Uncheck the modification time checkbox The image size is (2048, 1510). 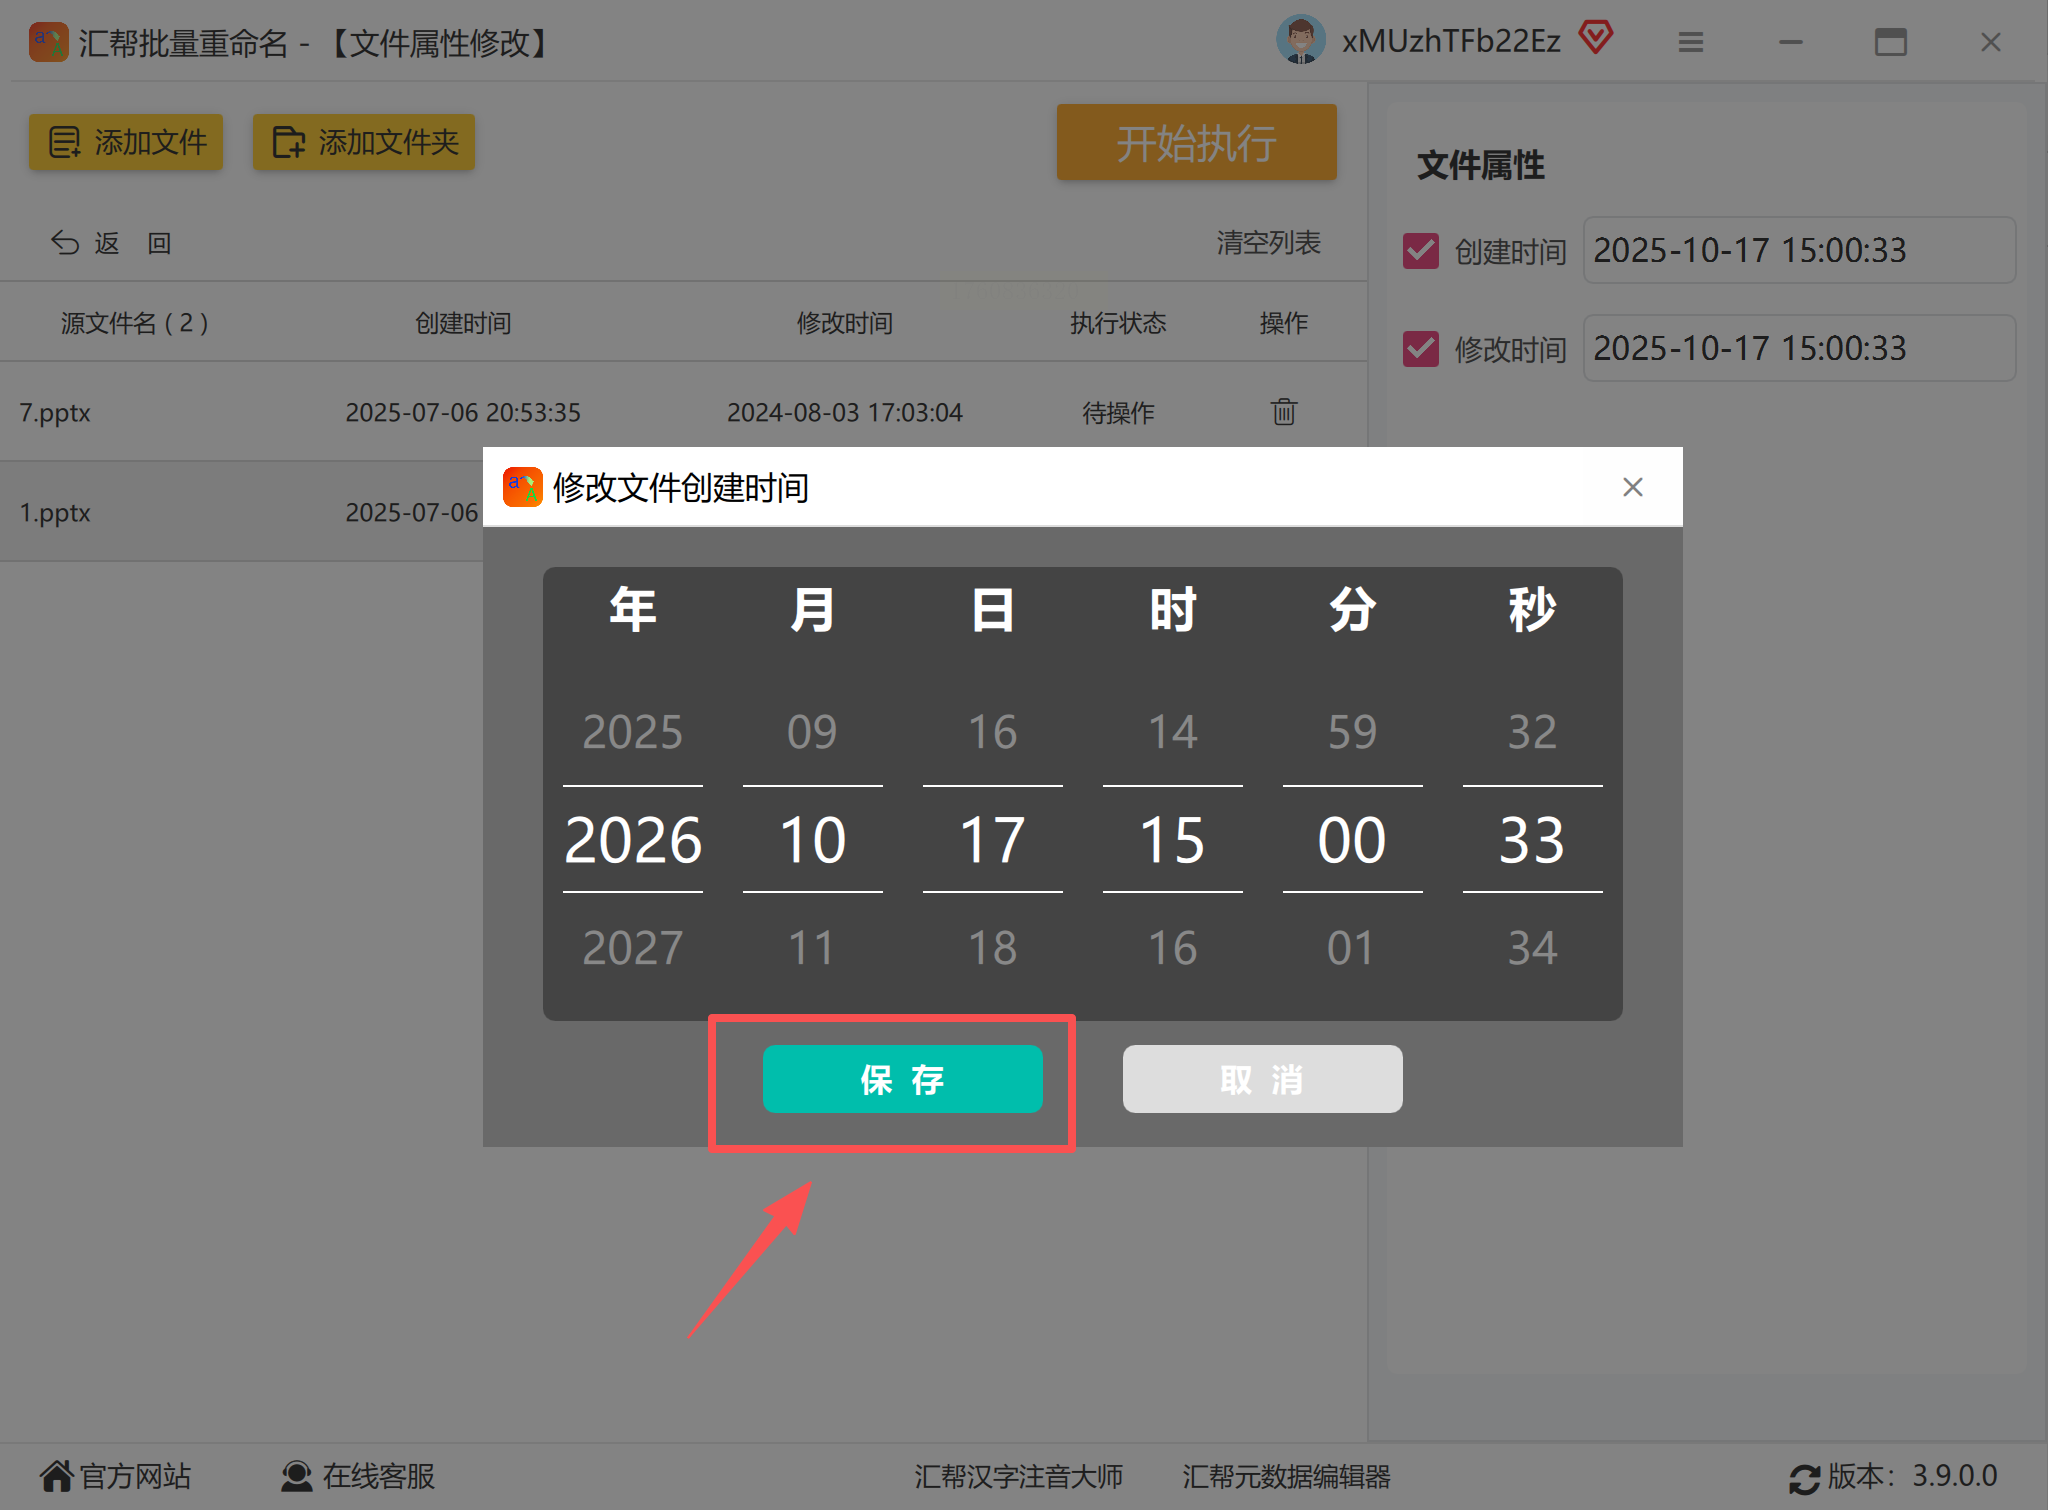[x=1420, y=349]
